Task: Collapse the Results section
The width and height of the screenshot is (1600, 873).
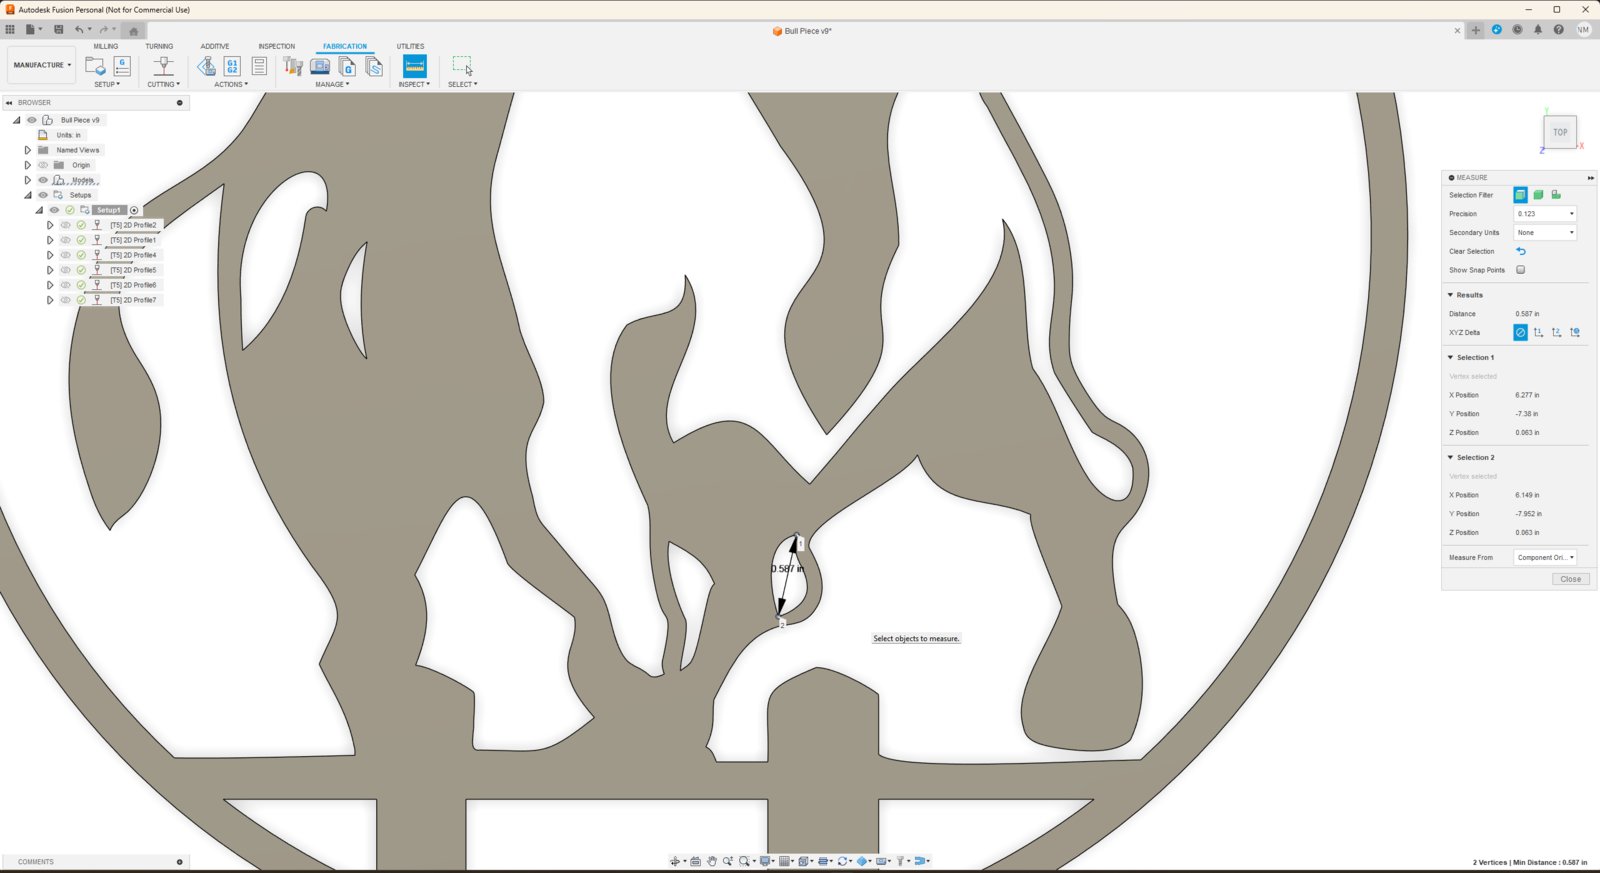Action: [x=1450, y=295]
